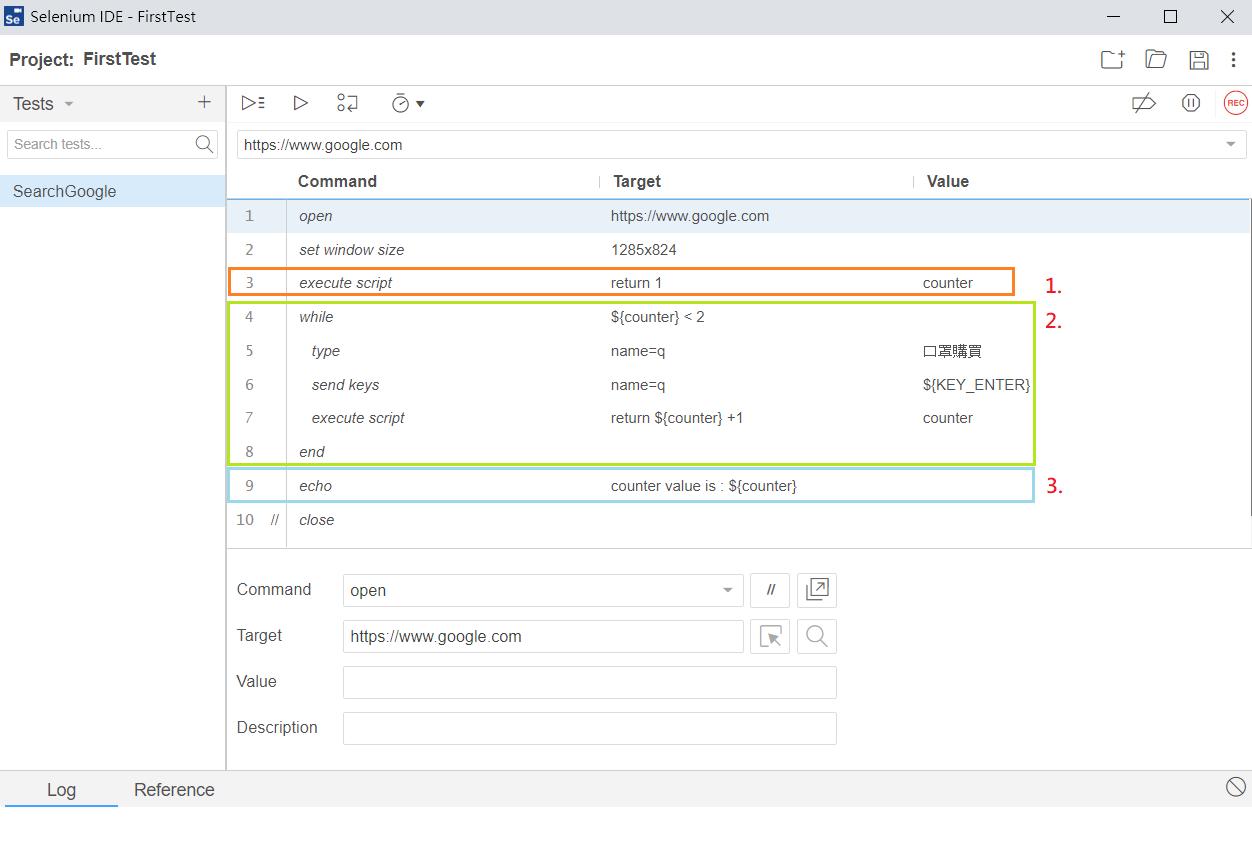Select row 1 open command

739,216
